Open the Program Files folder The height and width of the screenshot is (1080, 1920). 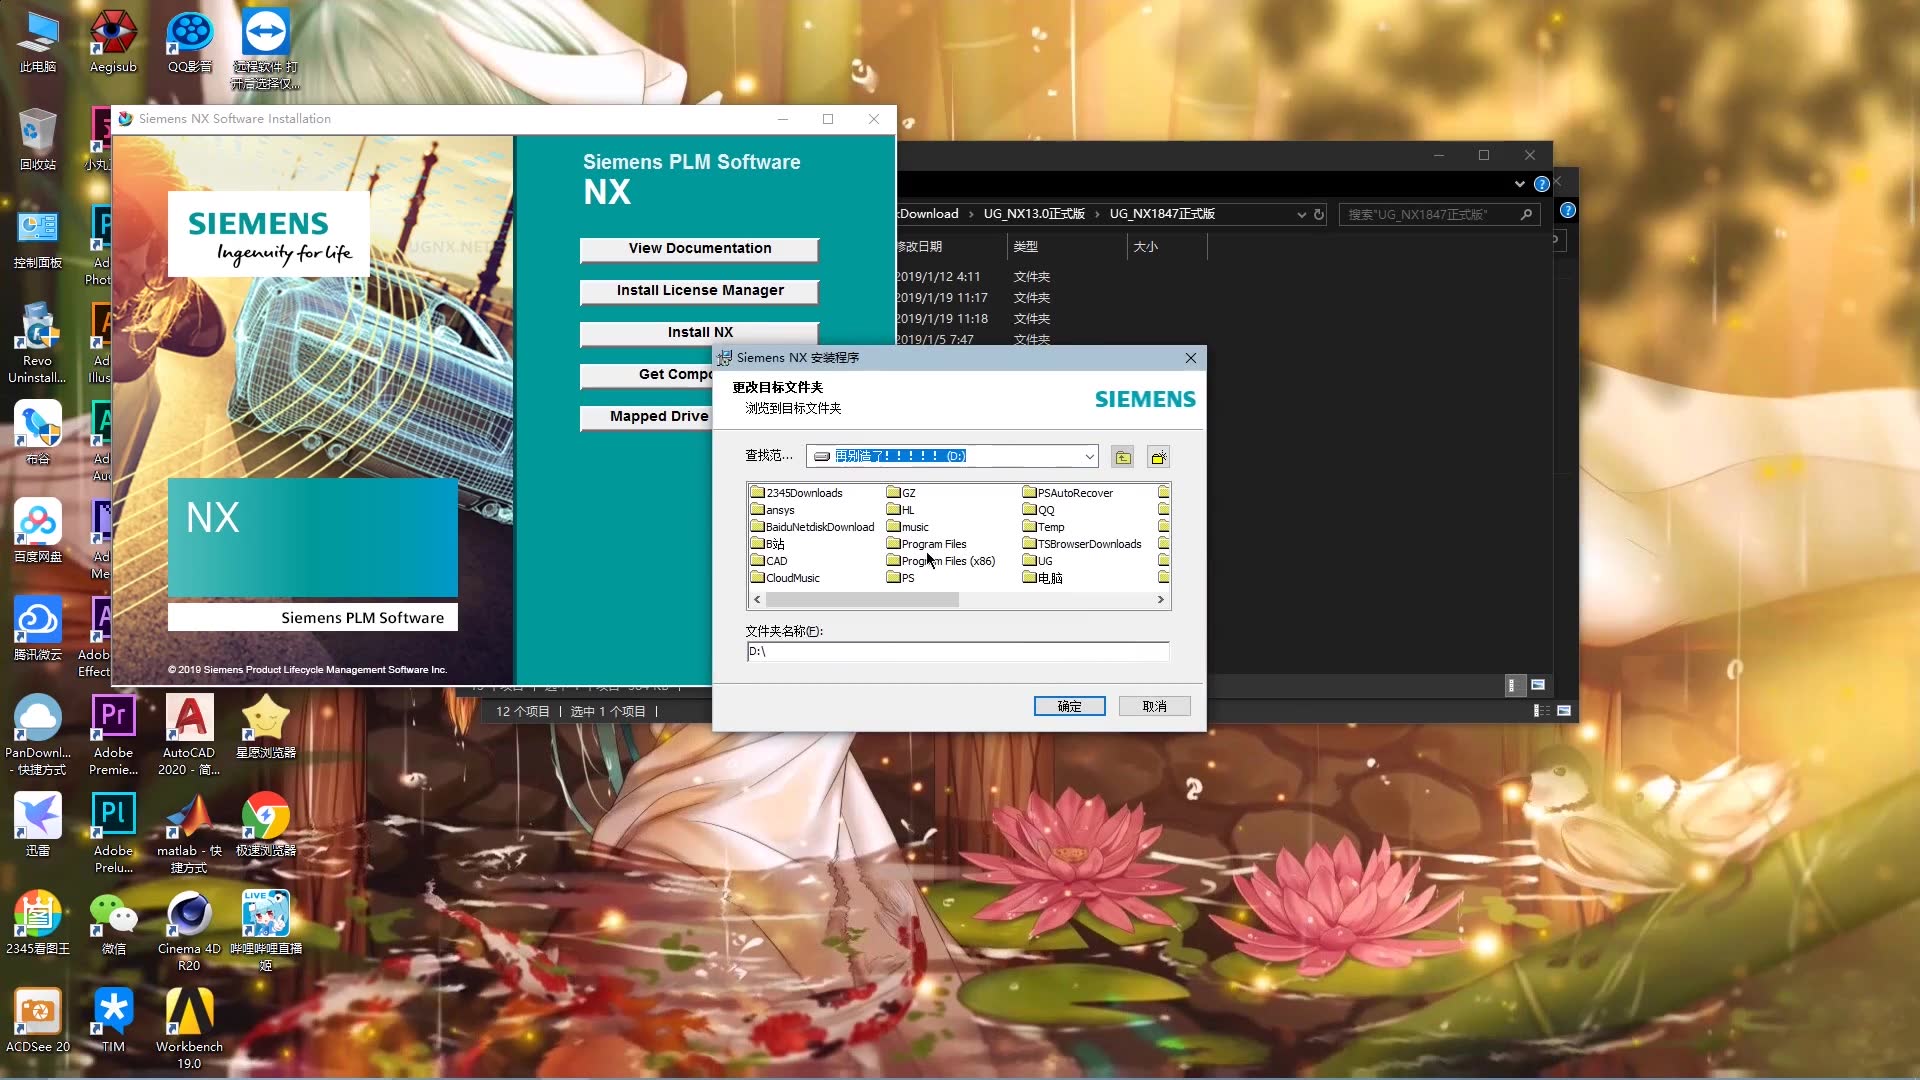pos(932,544)
